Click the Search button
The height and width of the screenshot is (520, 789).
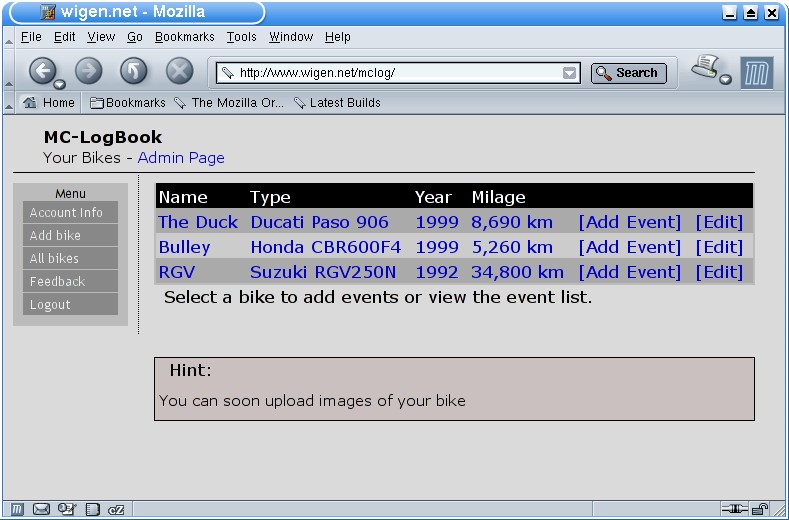(x=628, y=73)
